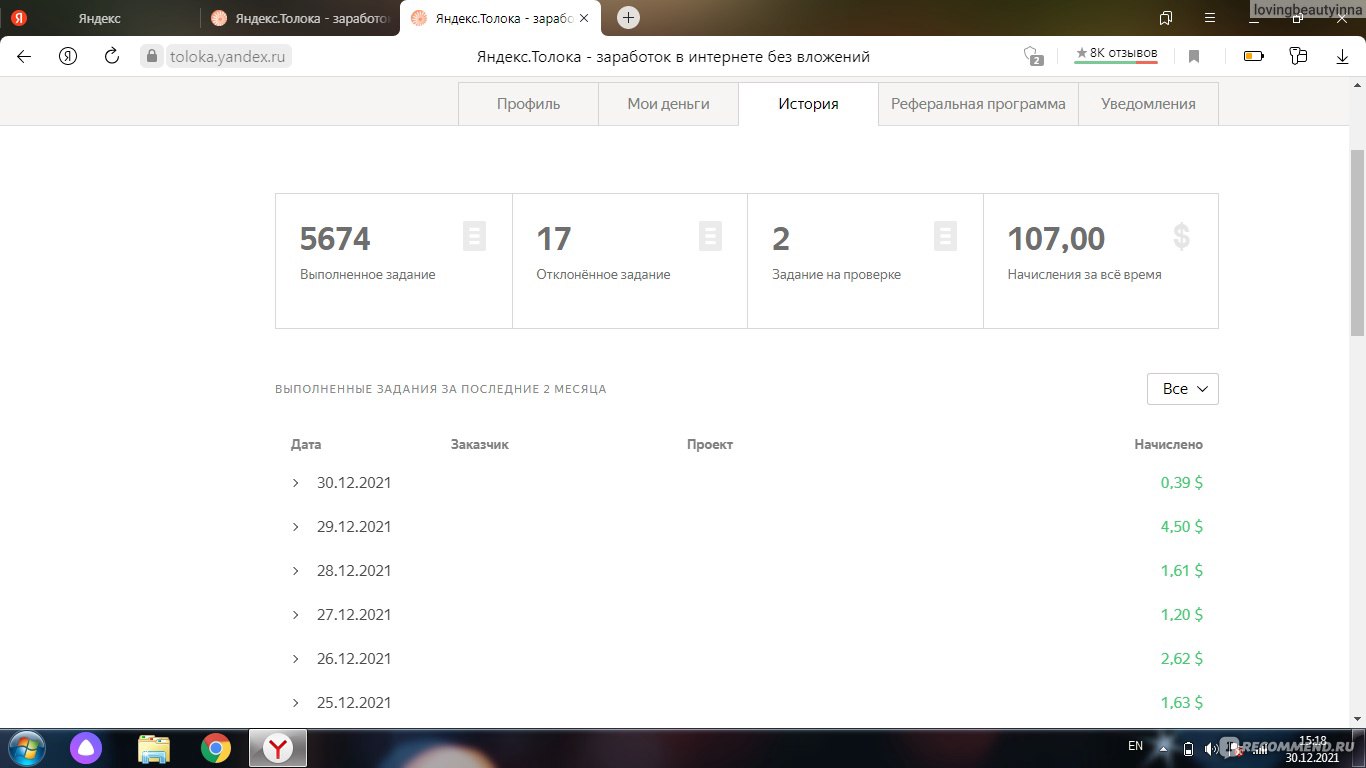Open the Уведомления tab
The height and width of the screenshot is (768, 1366).
click(1148, 104)
